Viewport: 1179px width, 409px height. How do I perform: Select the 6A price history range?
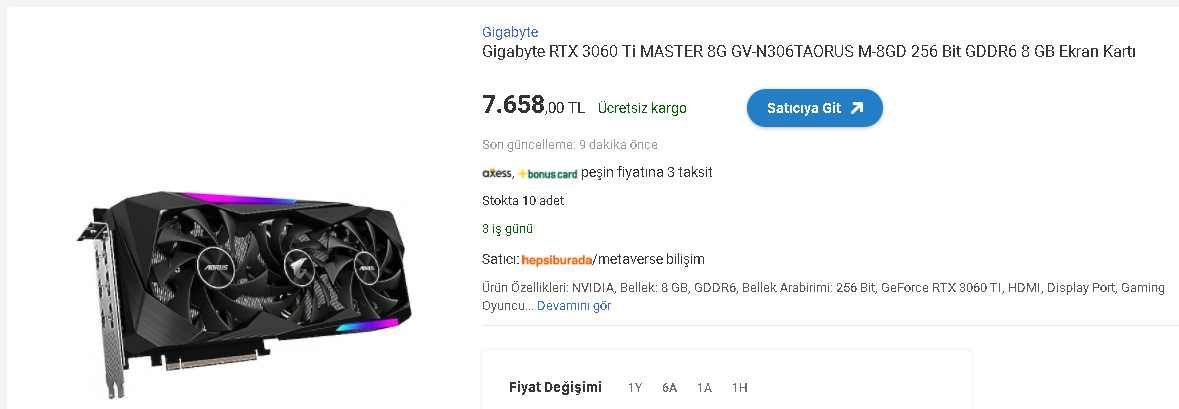click(669, 388)
